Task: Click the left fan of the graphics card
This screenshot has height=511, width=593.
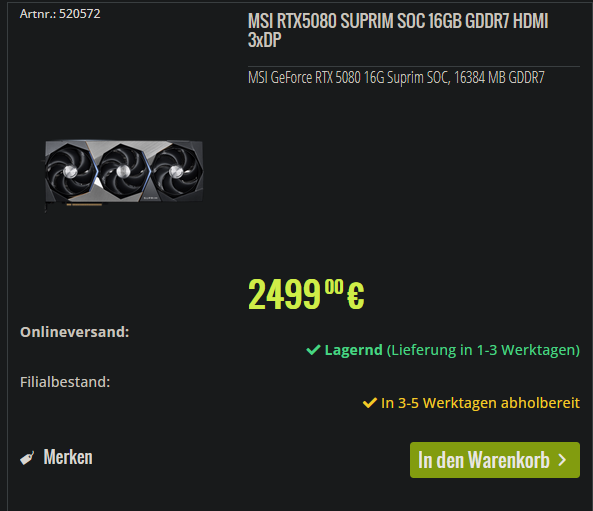Action: (70, 171)
